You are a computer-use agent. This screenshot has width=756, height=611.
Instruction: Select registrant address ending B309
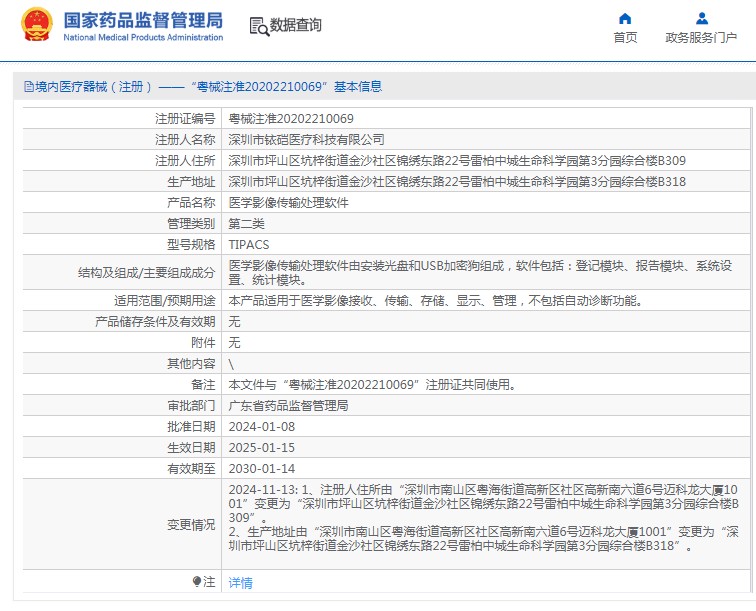tap(457, 161)
